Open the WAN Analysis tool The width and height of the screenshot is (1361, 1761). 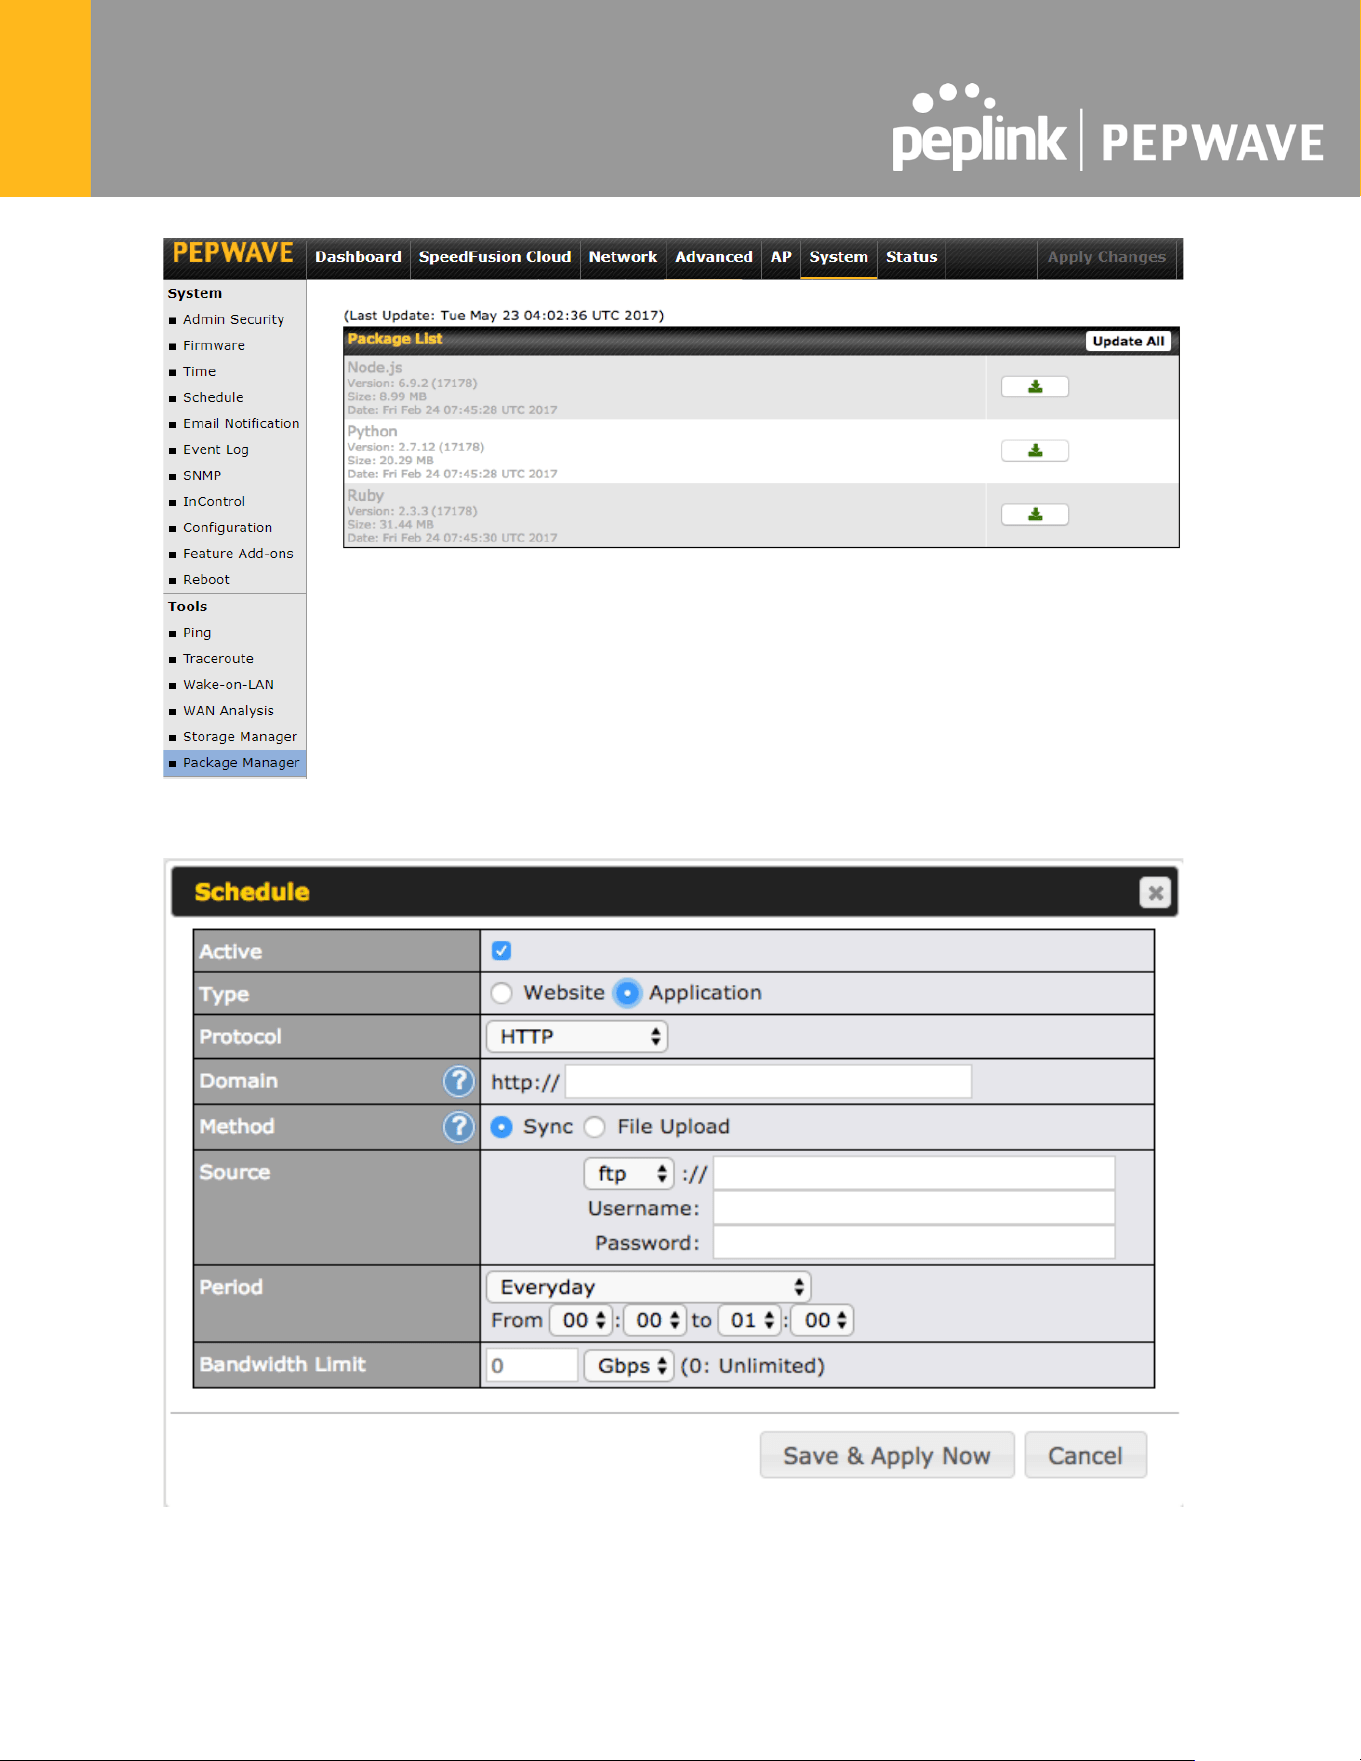pos(228,711)
